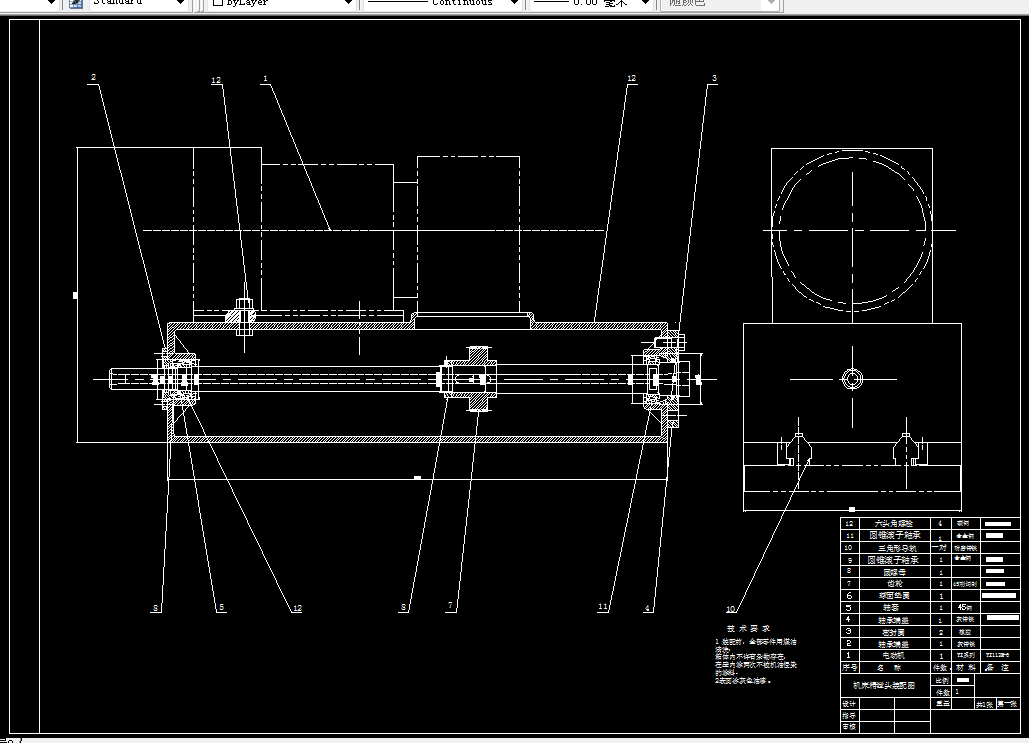1029x743 pixels.
Task: Click the 审核 label in title block
Action: point(849,727)
